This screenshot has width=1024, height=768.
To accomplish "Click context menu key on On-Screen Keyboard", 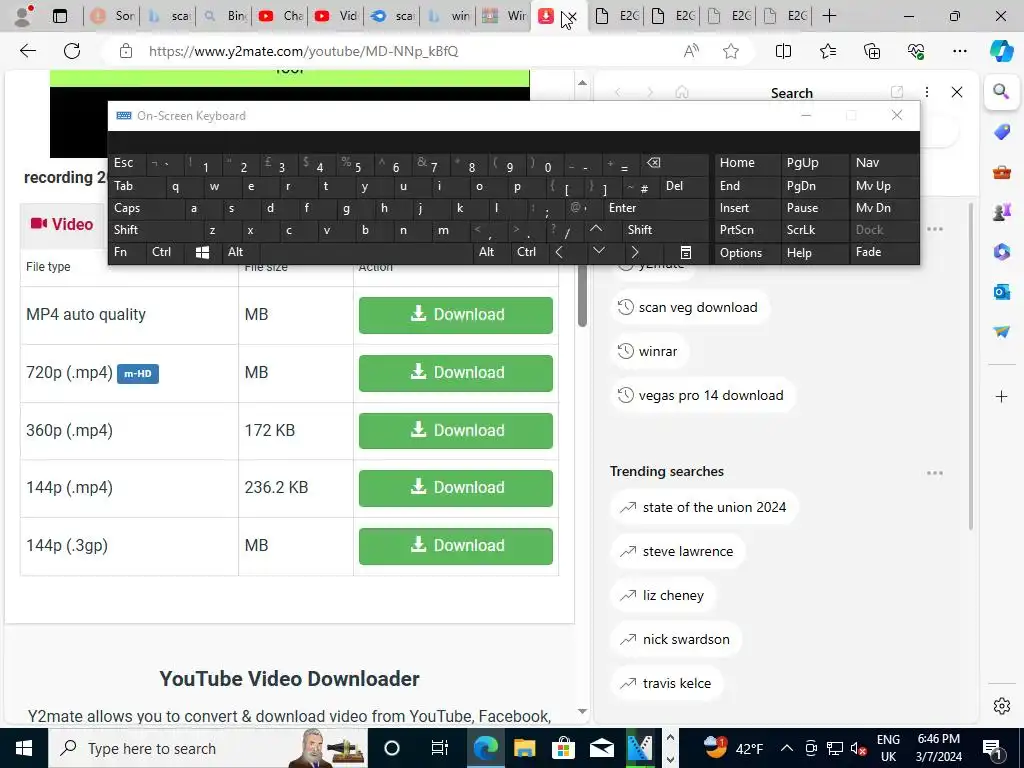I will pyautogui.click(x=685, y=252).
